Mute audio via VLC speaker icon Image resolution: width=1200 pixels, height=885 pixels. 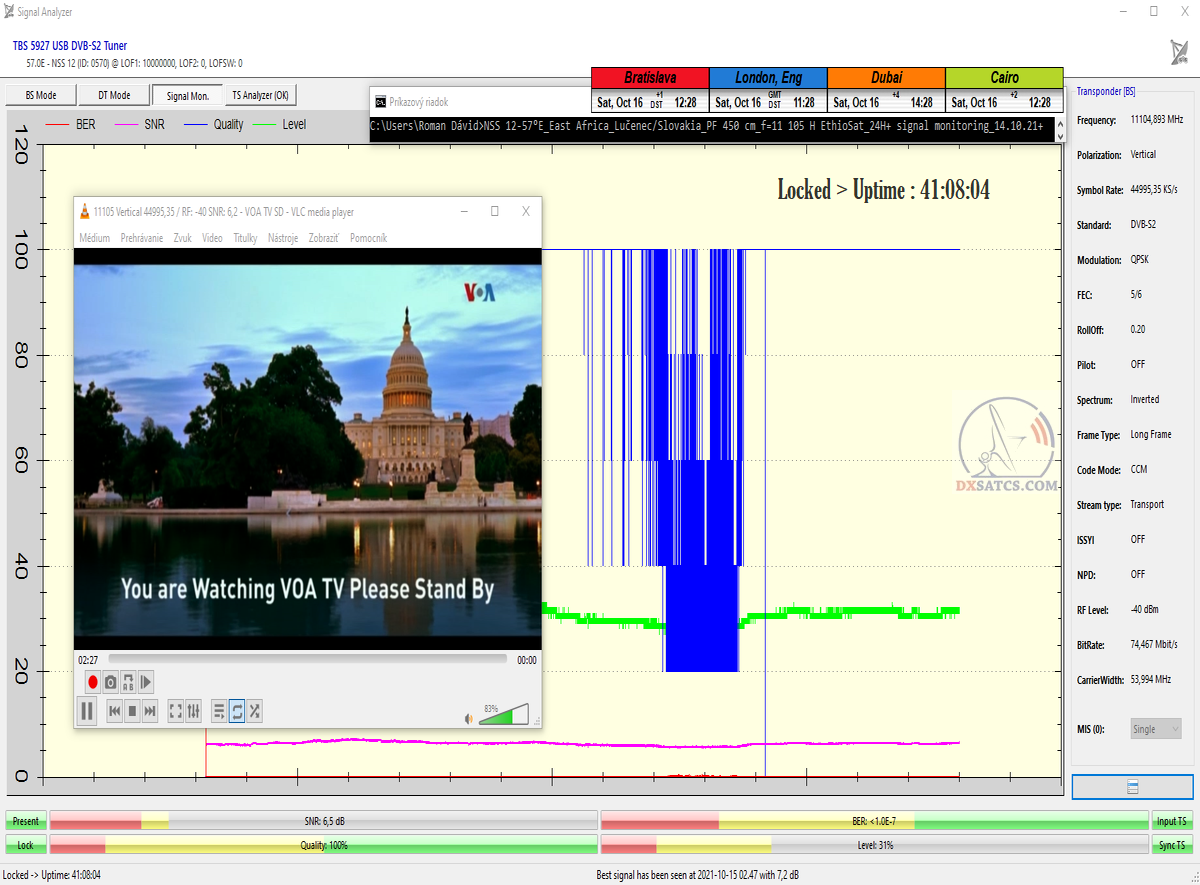pos(468,718)
